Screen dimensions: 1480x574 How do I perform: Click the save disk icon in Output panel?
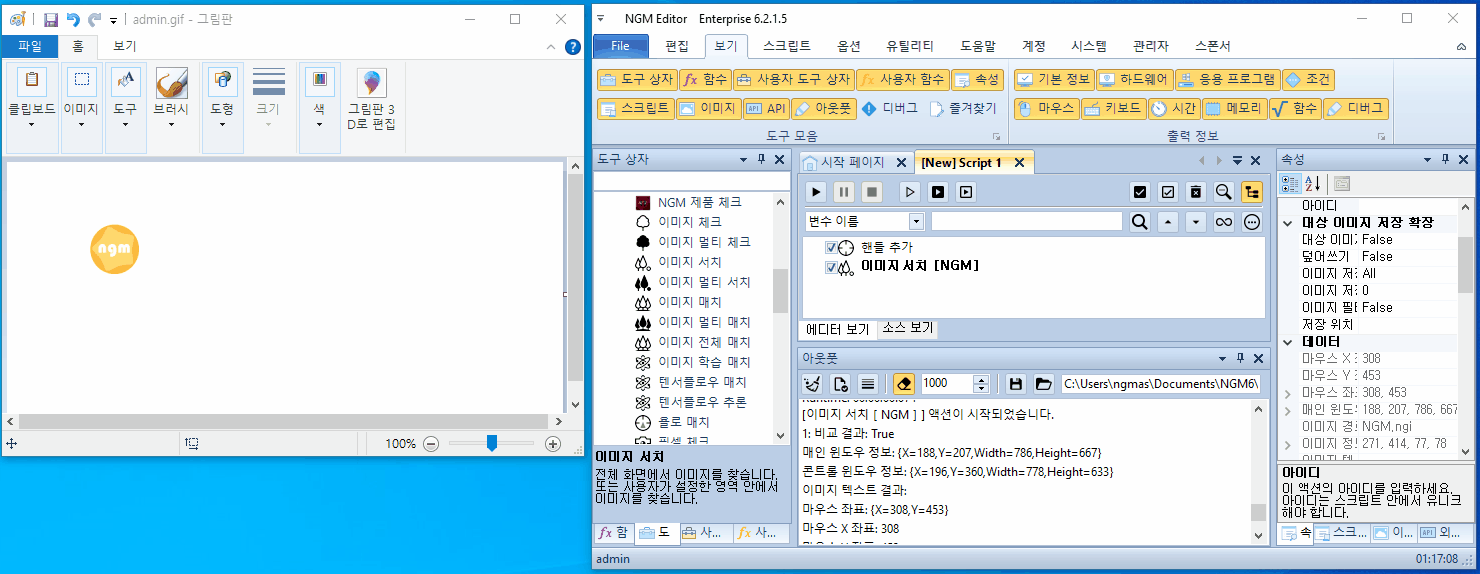1016,383
